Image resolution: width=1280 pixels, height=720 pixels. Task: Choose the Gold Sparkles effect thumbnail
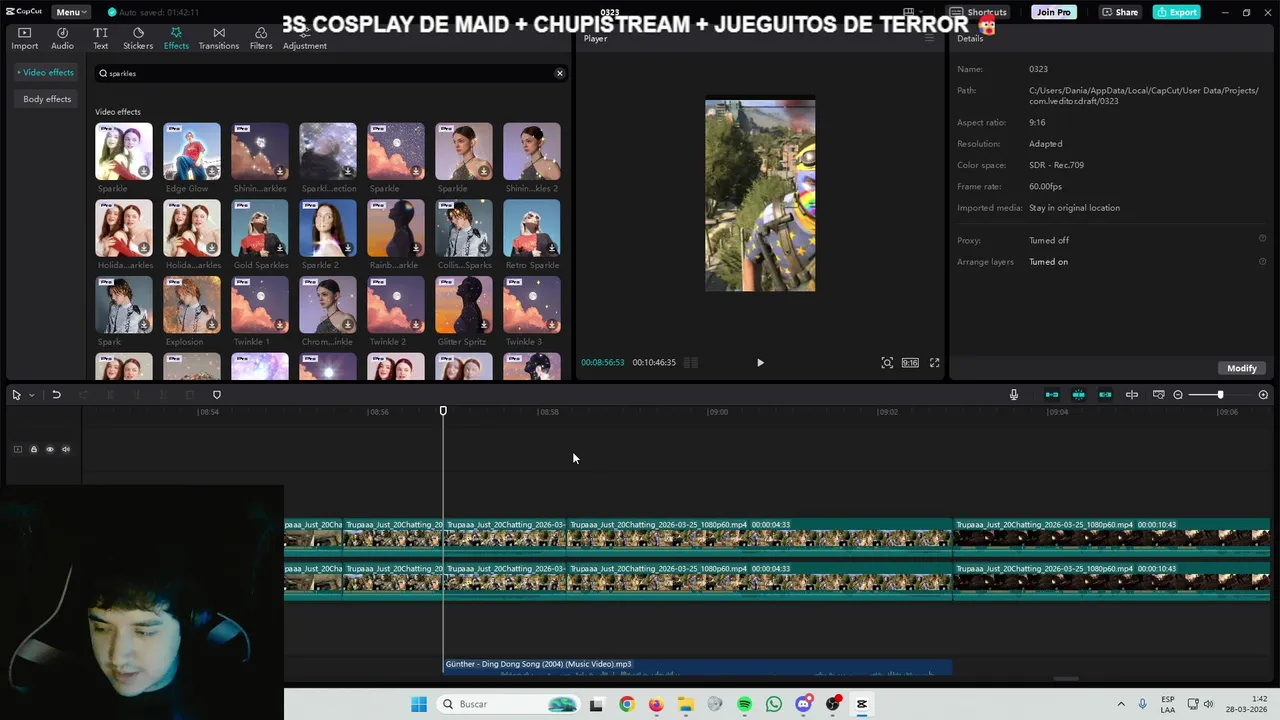260,228
